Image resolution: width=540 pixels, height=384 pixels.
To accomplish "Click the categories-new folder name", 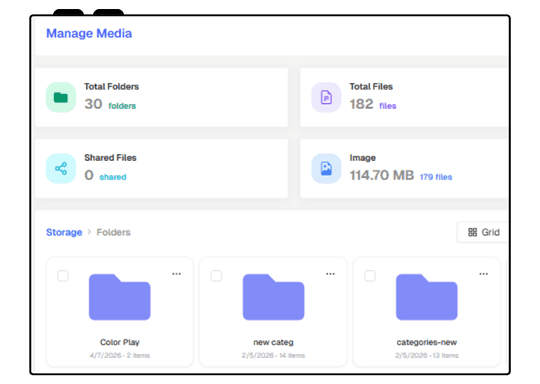I will point(427,342).
